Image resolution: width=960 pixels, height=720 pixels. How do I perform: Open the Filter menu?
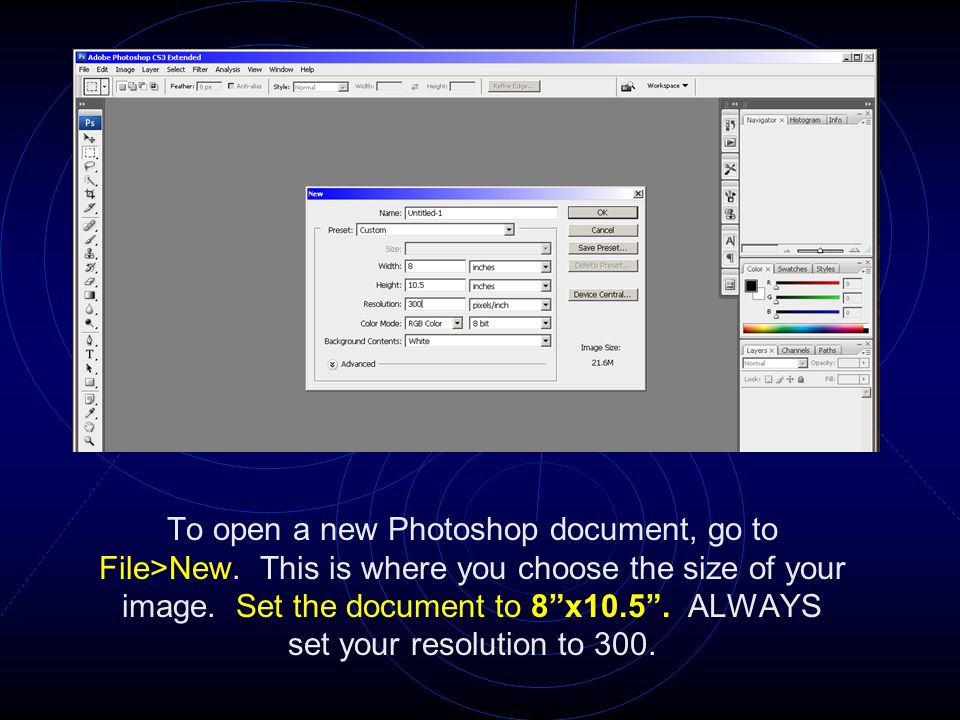(200, 70)
